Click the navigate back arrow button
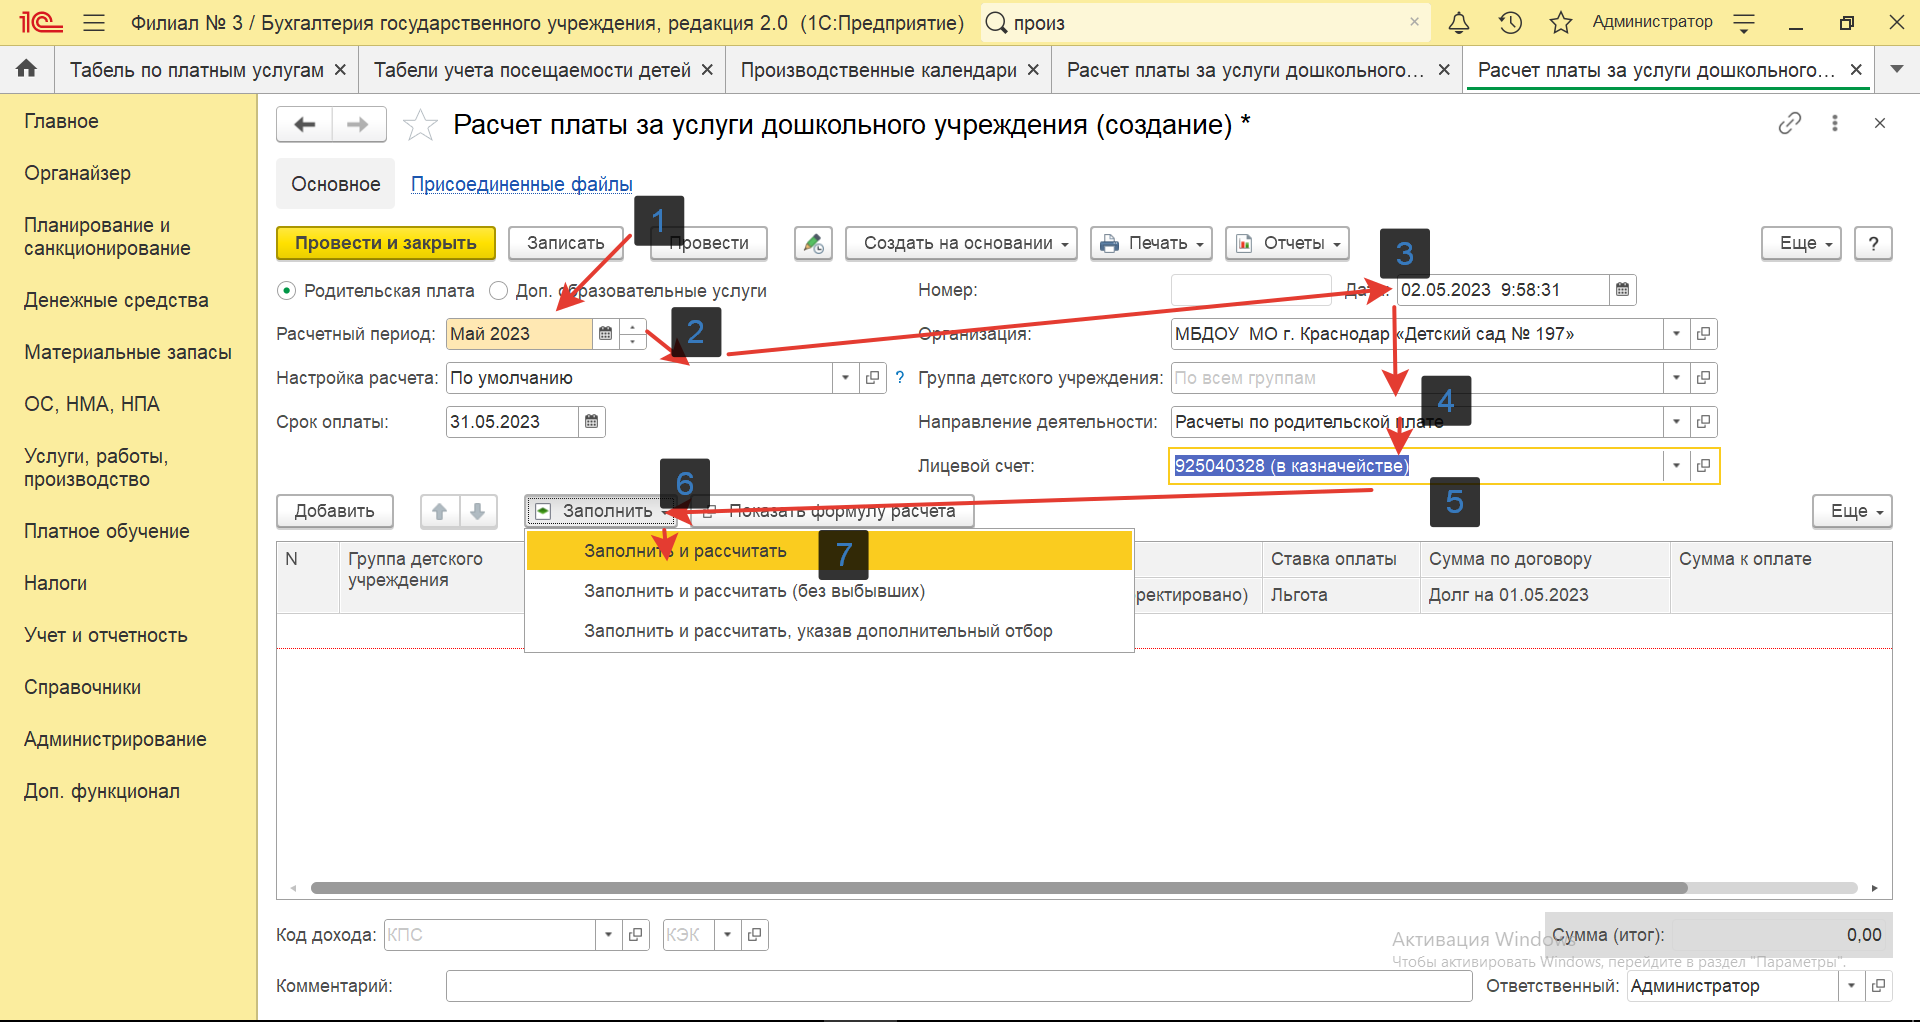Image resolution: width=1920 pixels, height=1022 pixels. 305,124
